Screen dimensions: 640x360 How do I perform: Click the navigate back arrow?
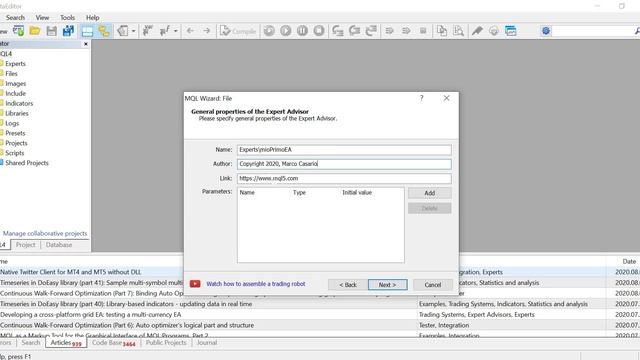(190, 31)
